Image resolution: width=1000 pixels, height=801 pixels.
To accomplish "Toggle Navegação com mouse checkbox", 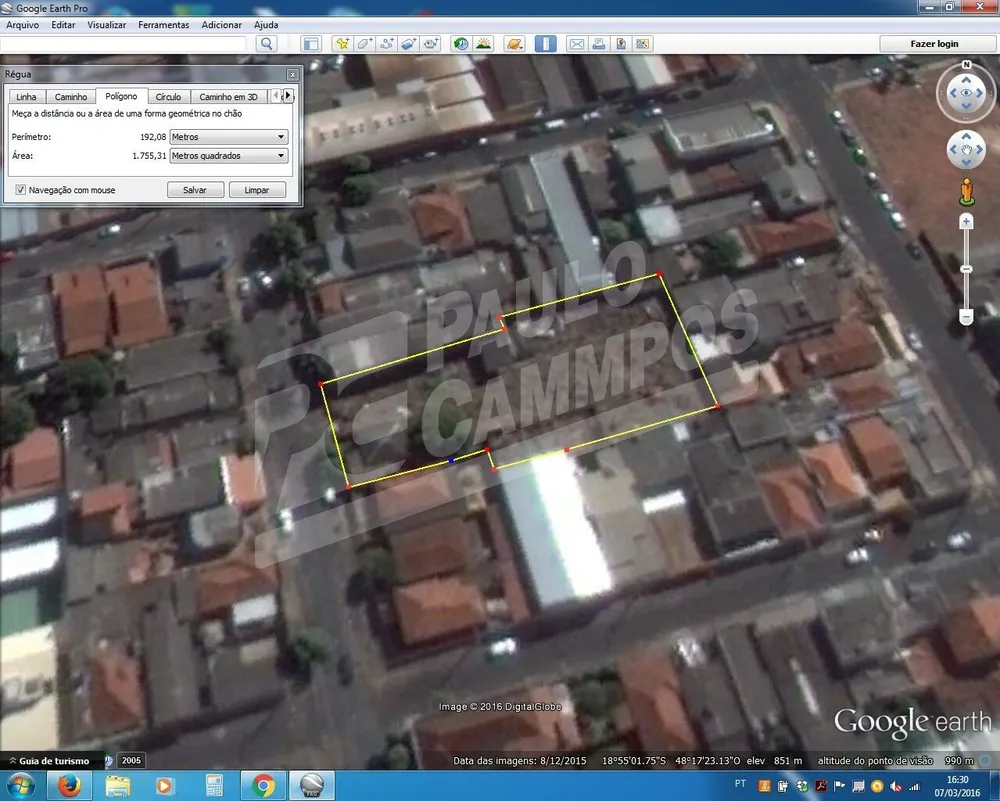I will 20,189.
